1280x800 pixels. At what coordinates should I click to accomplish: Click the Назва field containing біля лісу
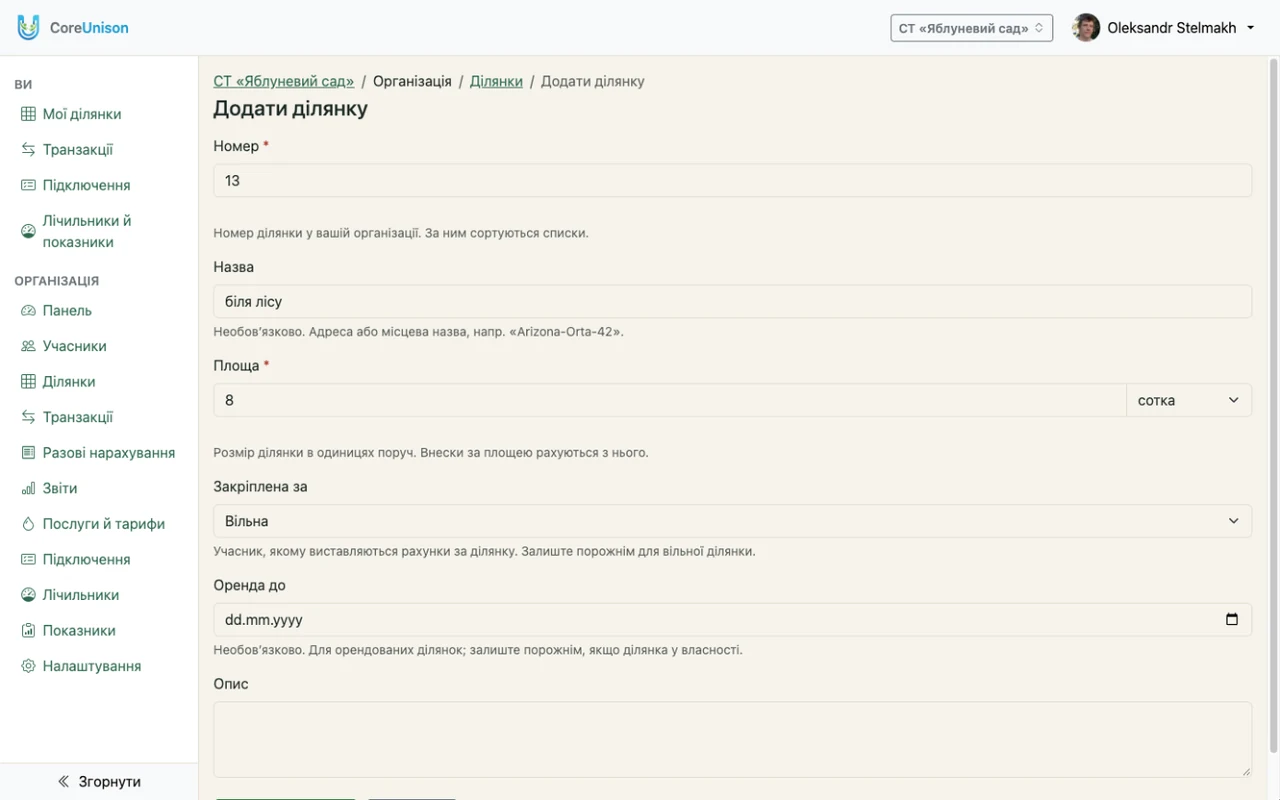point(732,301)
